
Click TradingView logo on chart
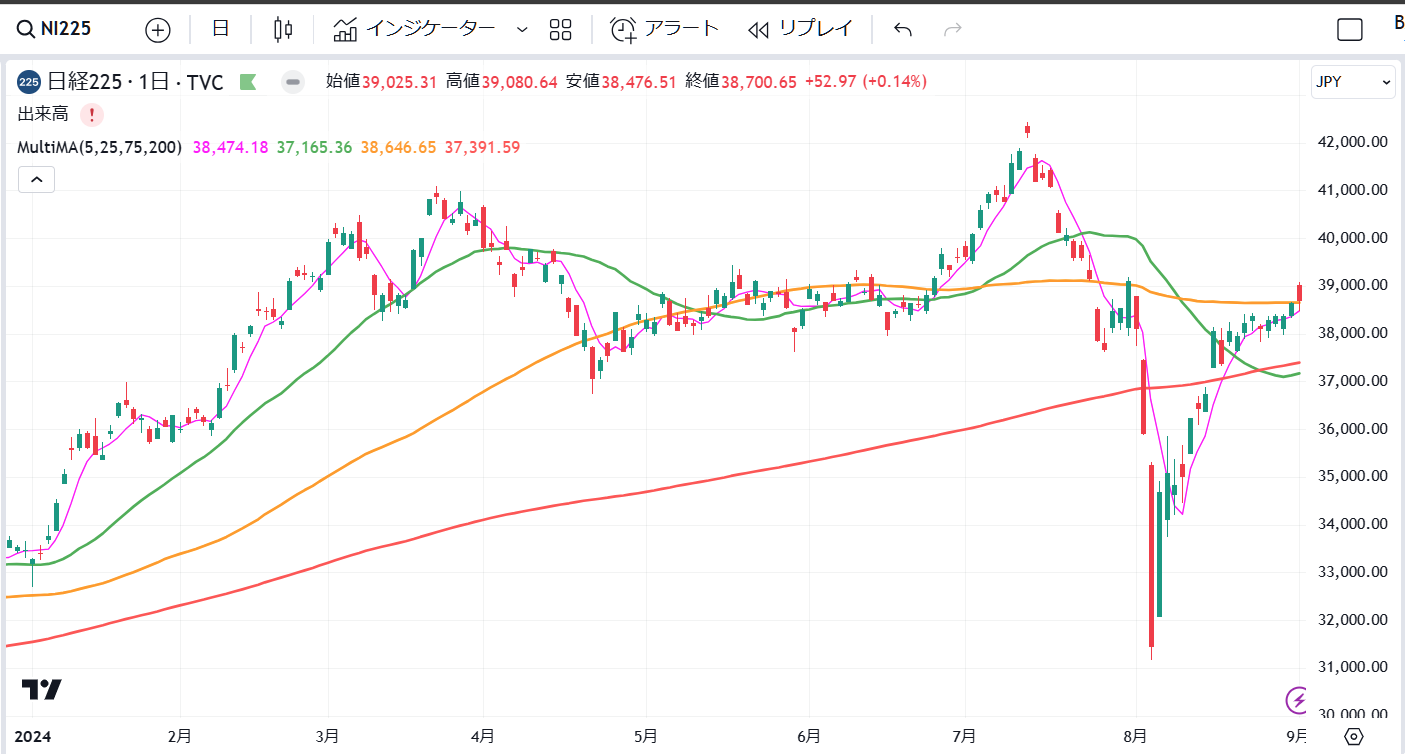pyautogui.click(x=42, y=689)
